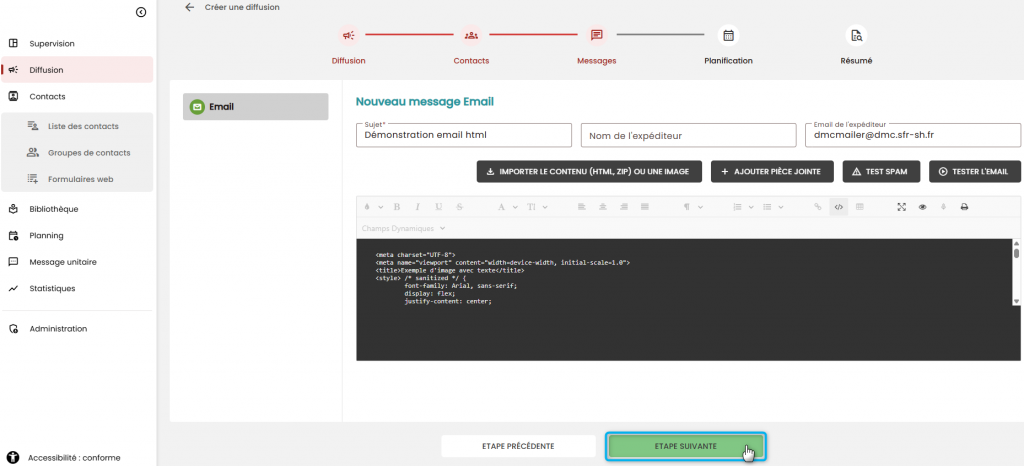Click the back arrow next to Créer une diffusion

190,7
